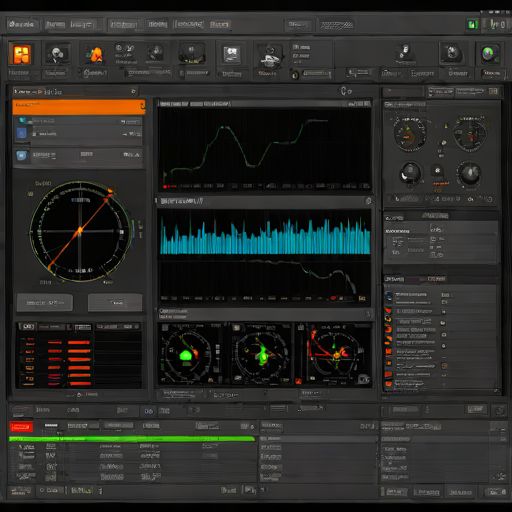Click the red button above the green bar
Screen dimensions: 512x512
click(x=21, y=427)
